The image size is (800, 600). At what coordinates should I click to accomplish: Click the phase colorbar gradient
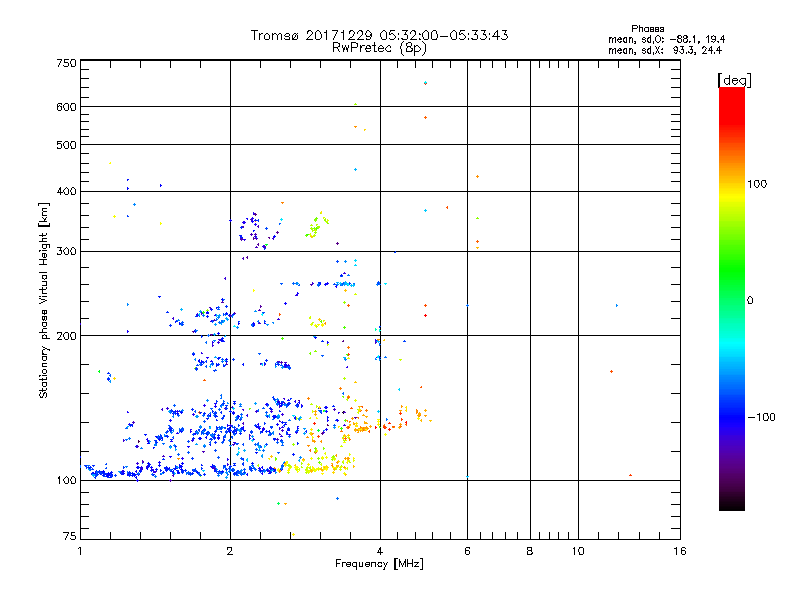click(x=732, y=299)
